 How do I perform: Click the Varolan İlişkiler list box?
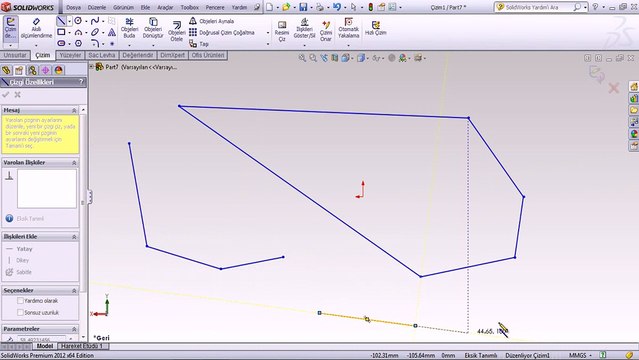tap(46, 189)
